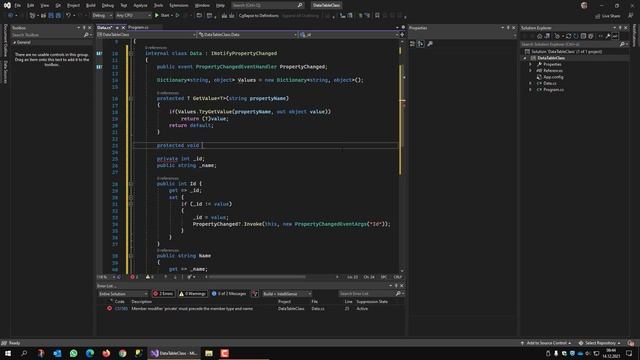This screenshot has height=360, width=640.
Task: Open WhatsApp from the taskbar
Action: coord(73,353)
